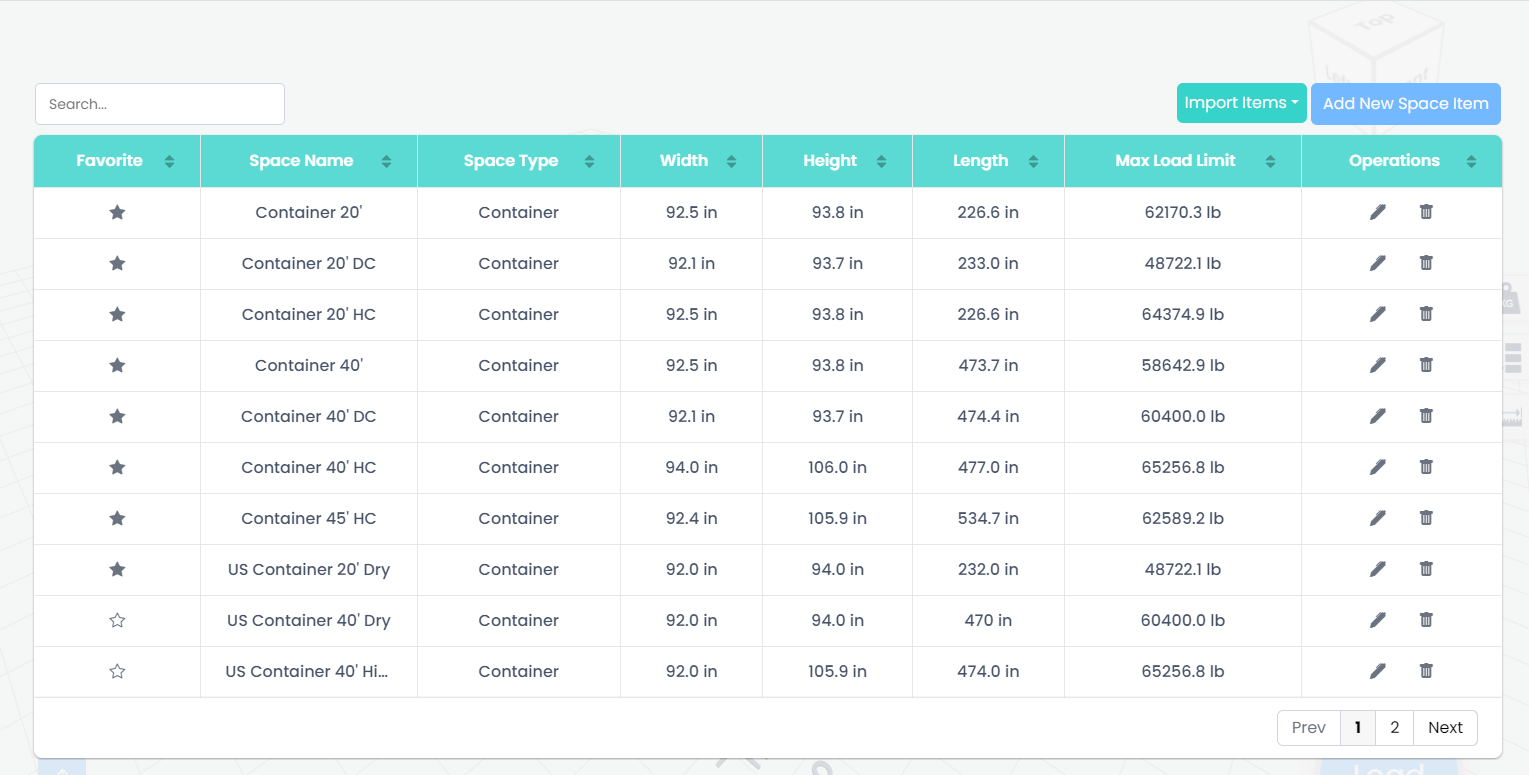
Task: Delete the Container 20' HC row
Action: 1426,313
